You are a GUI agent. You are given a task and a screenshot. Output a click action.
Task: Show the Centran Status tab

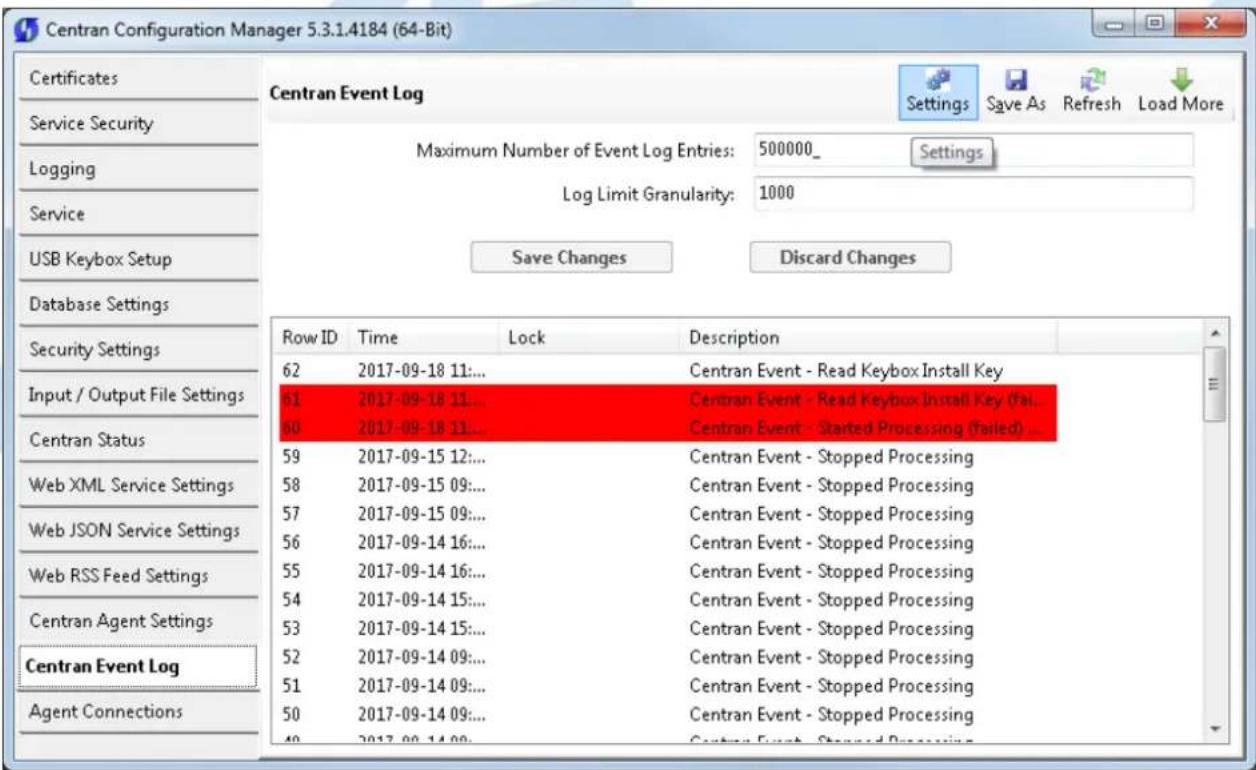tap(138, 440)
